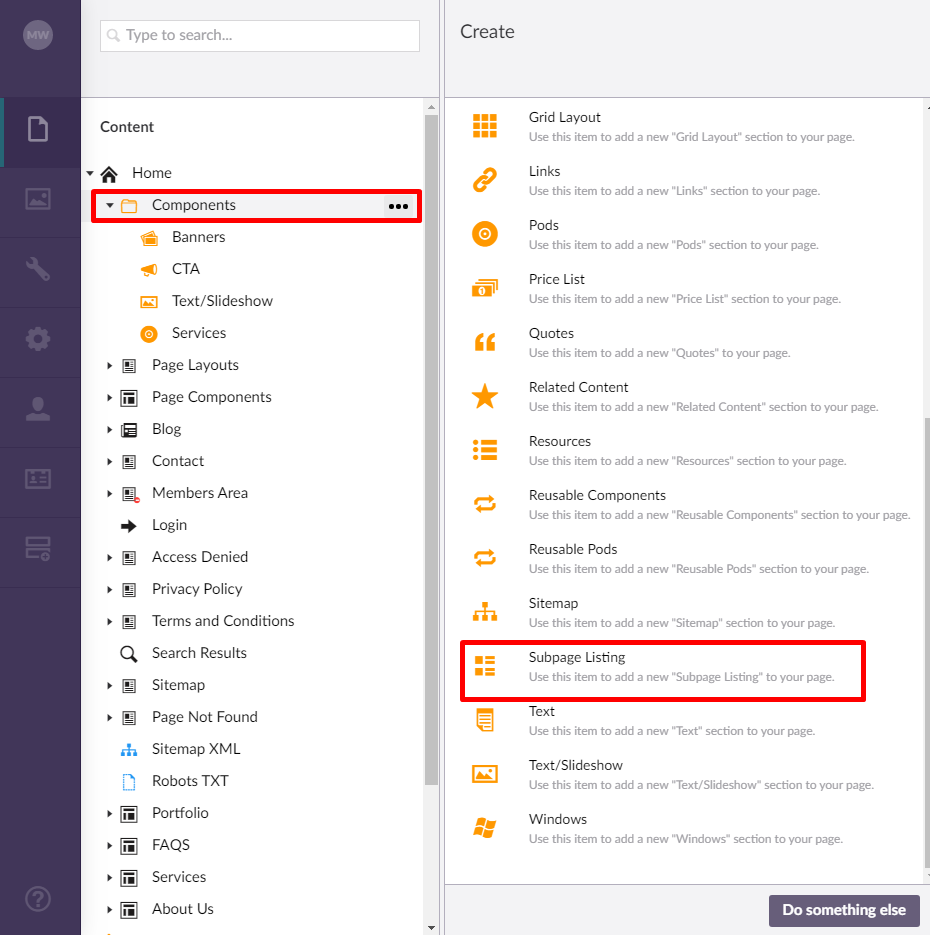Click the Related Content star icon
Viewport: 930px width, 935px height.
click(485, 396)
